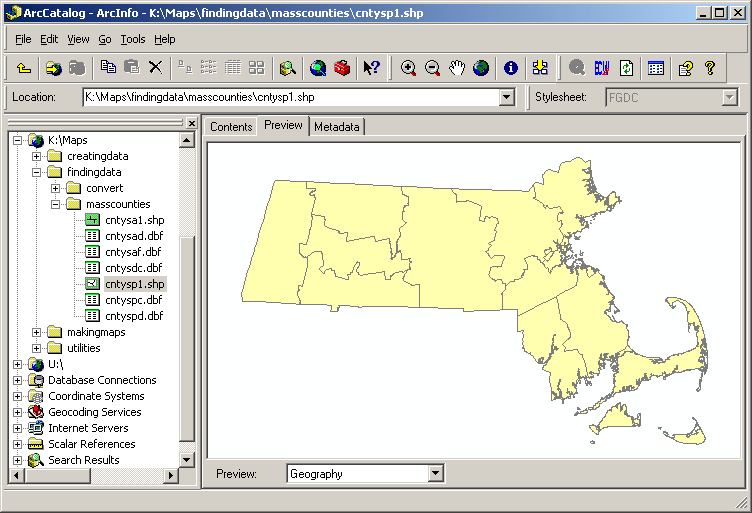Collapse the findingdata folder
The image size is (752, 513).
point(37,172)
